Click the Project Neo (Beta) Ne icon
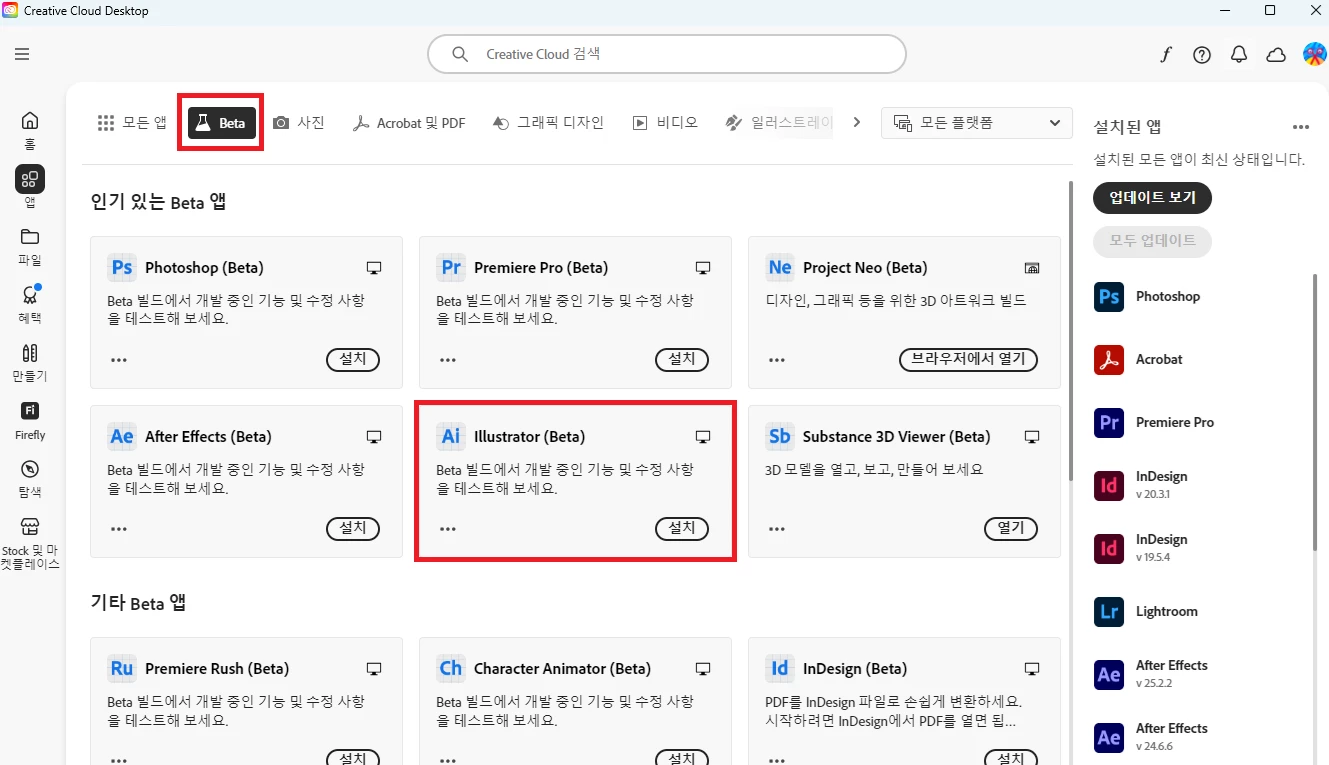The width and height of the screenshot is (1329, 765). pos(780,267)
